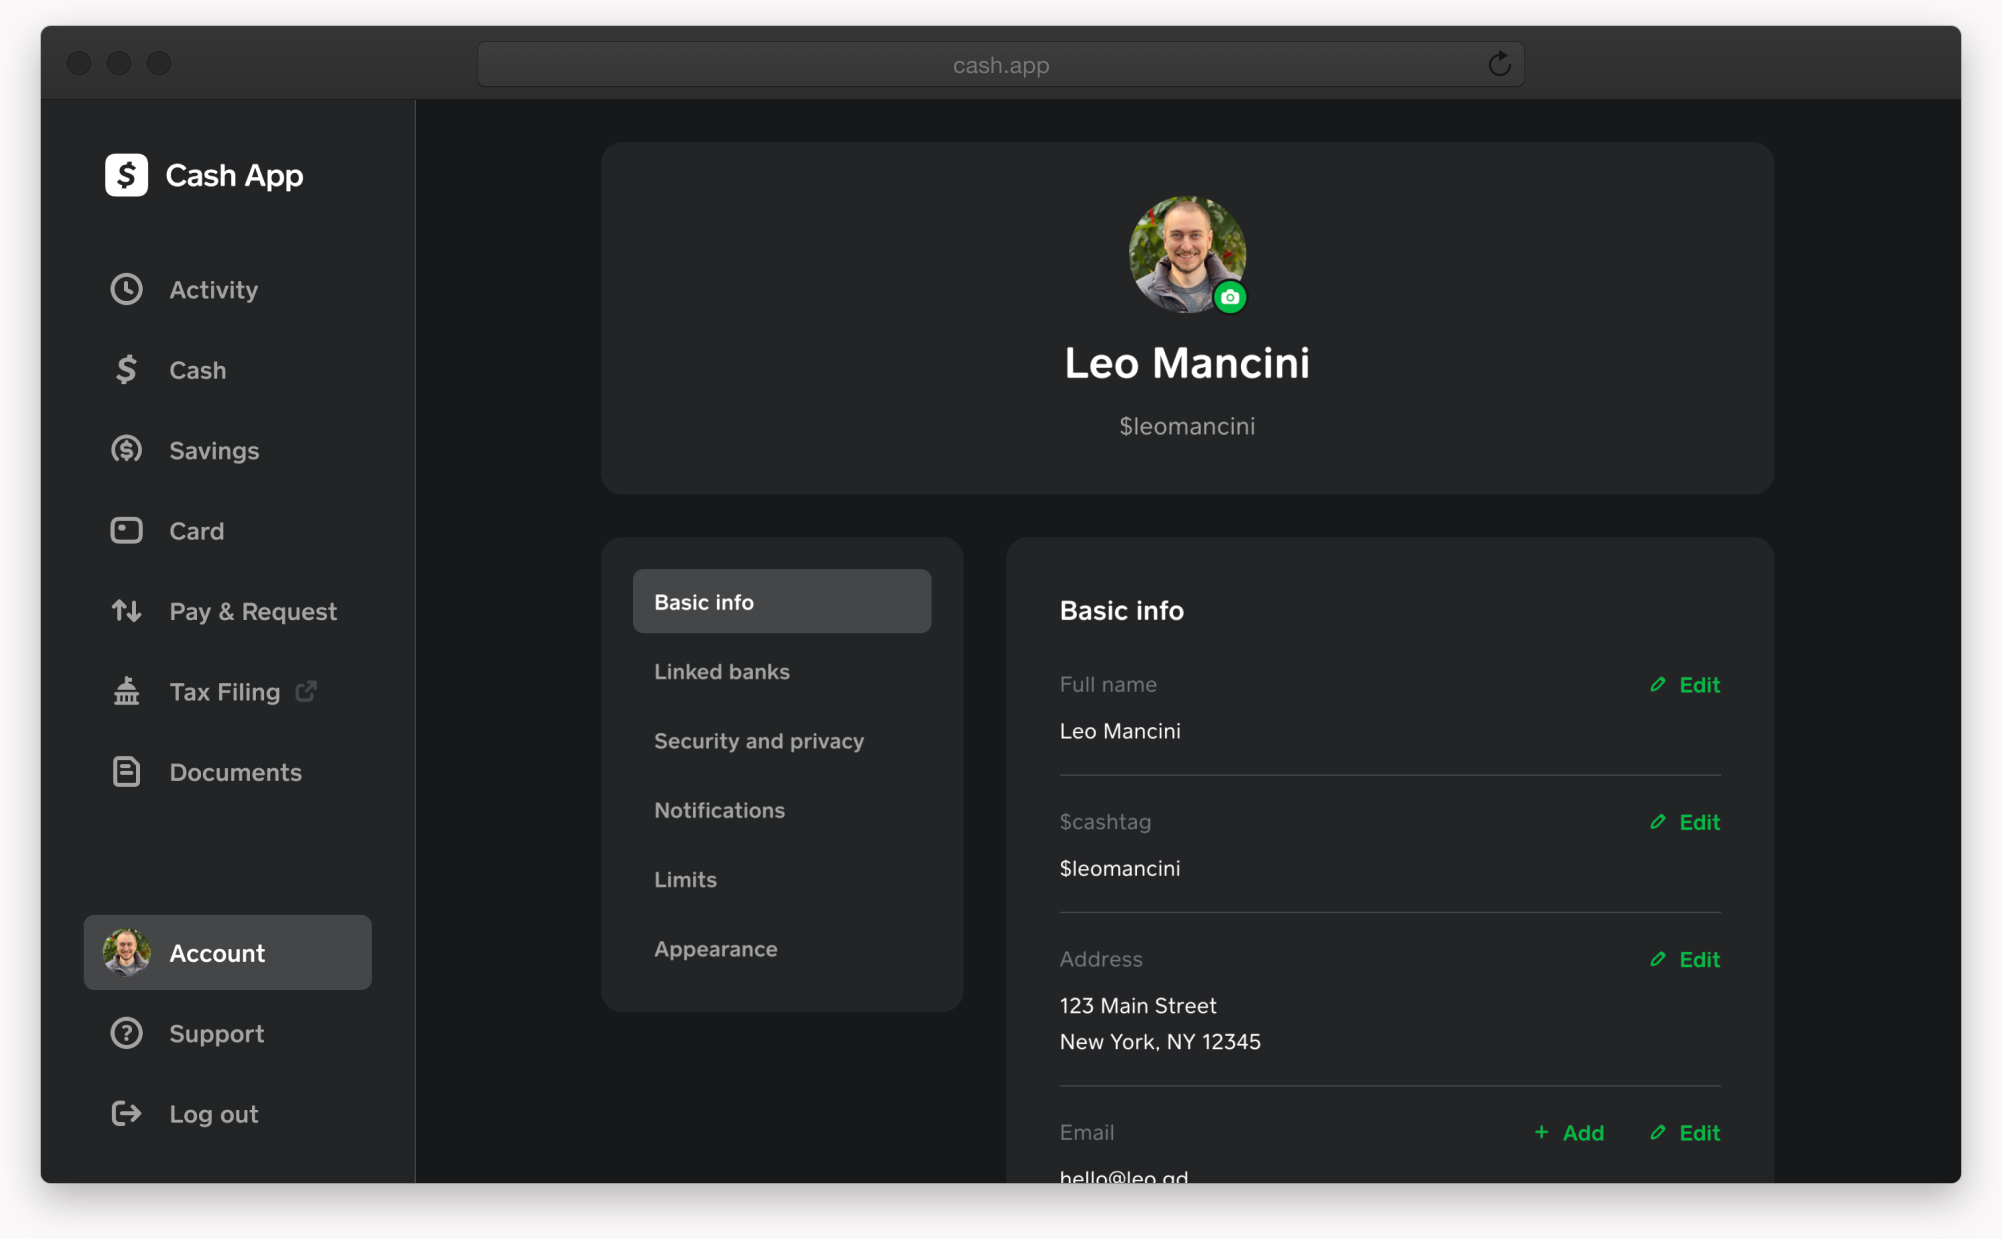2002x1239 pixels.
Task: Edit the Full name field
Action: click(1685, 685)
